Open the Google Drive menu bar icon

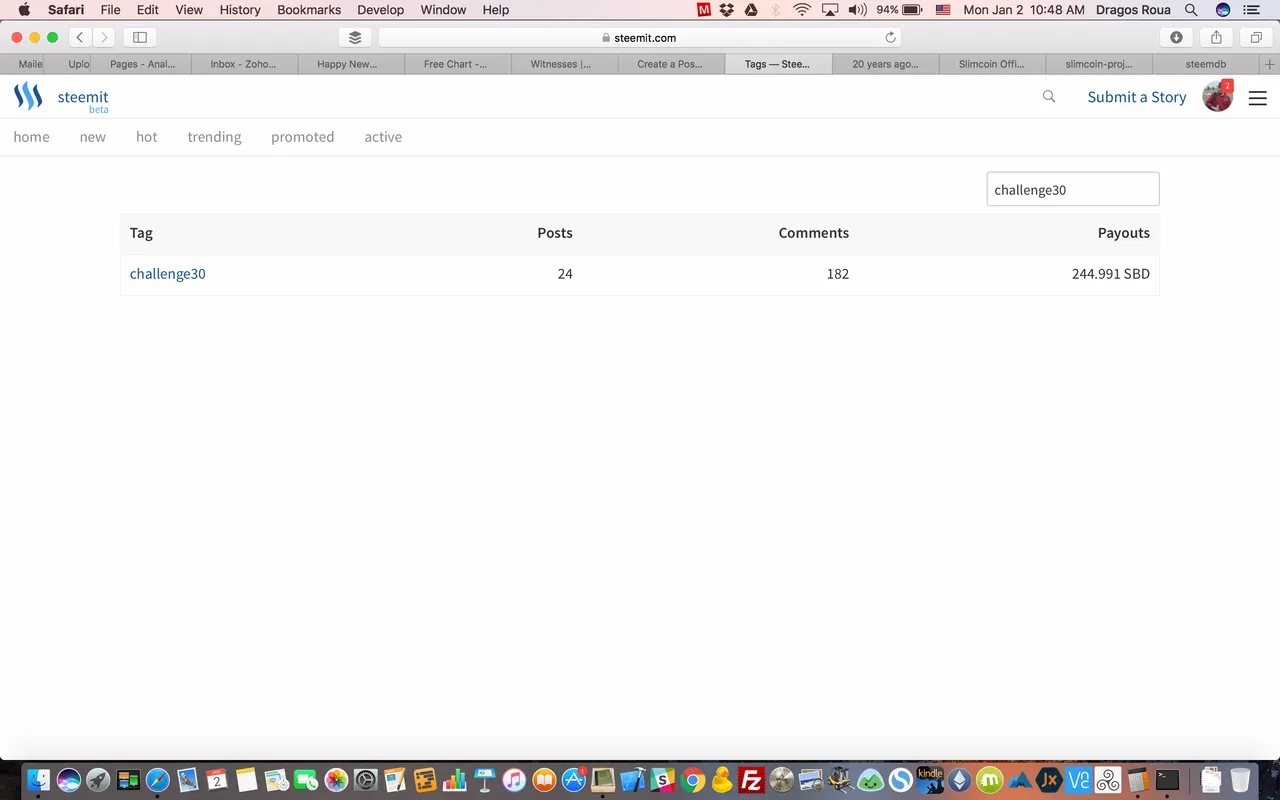point(751,10)
